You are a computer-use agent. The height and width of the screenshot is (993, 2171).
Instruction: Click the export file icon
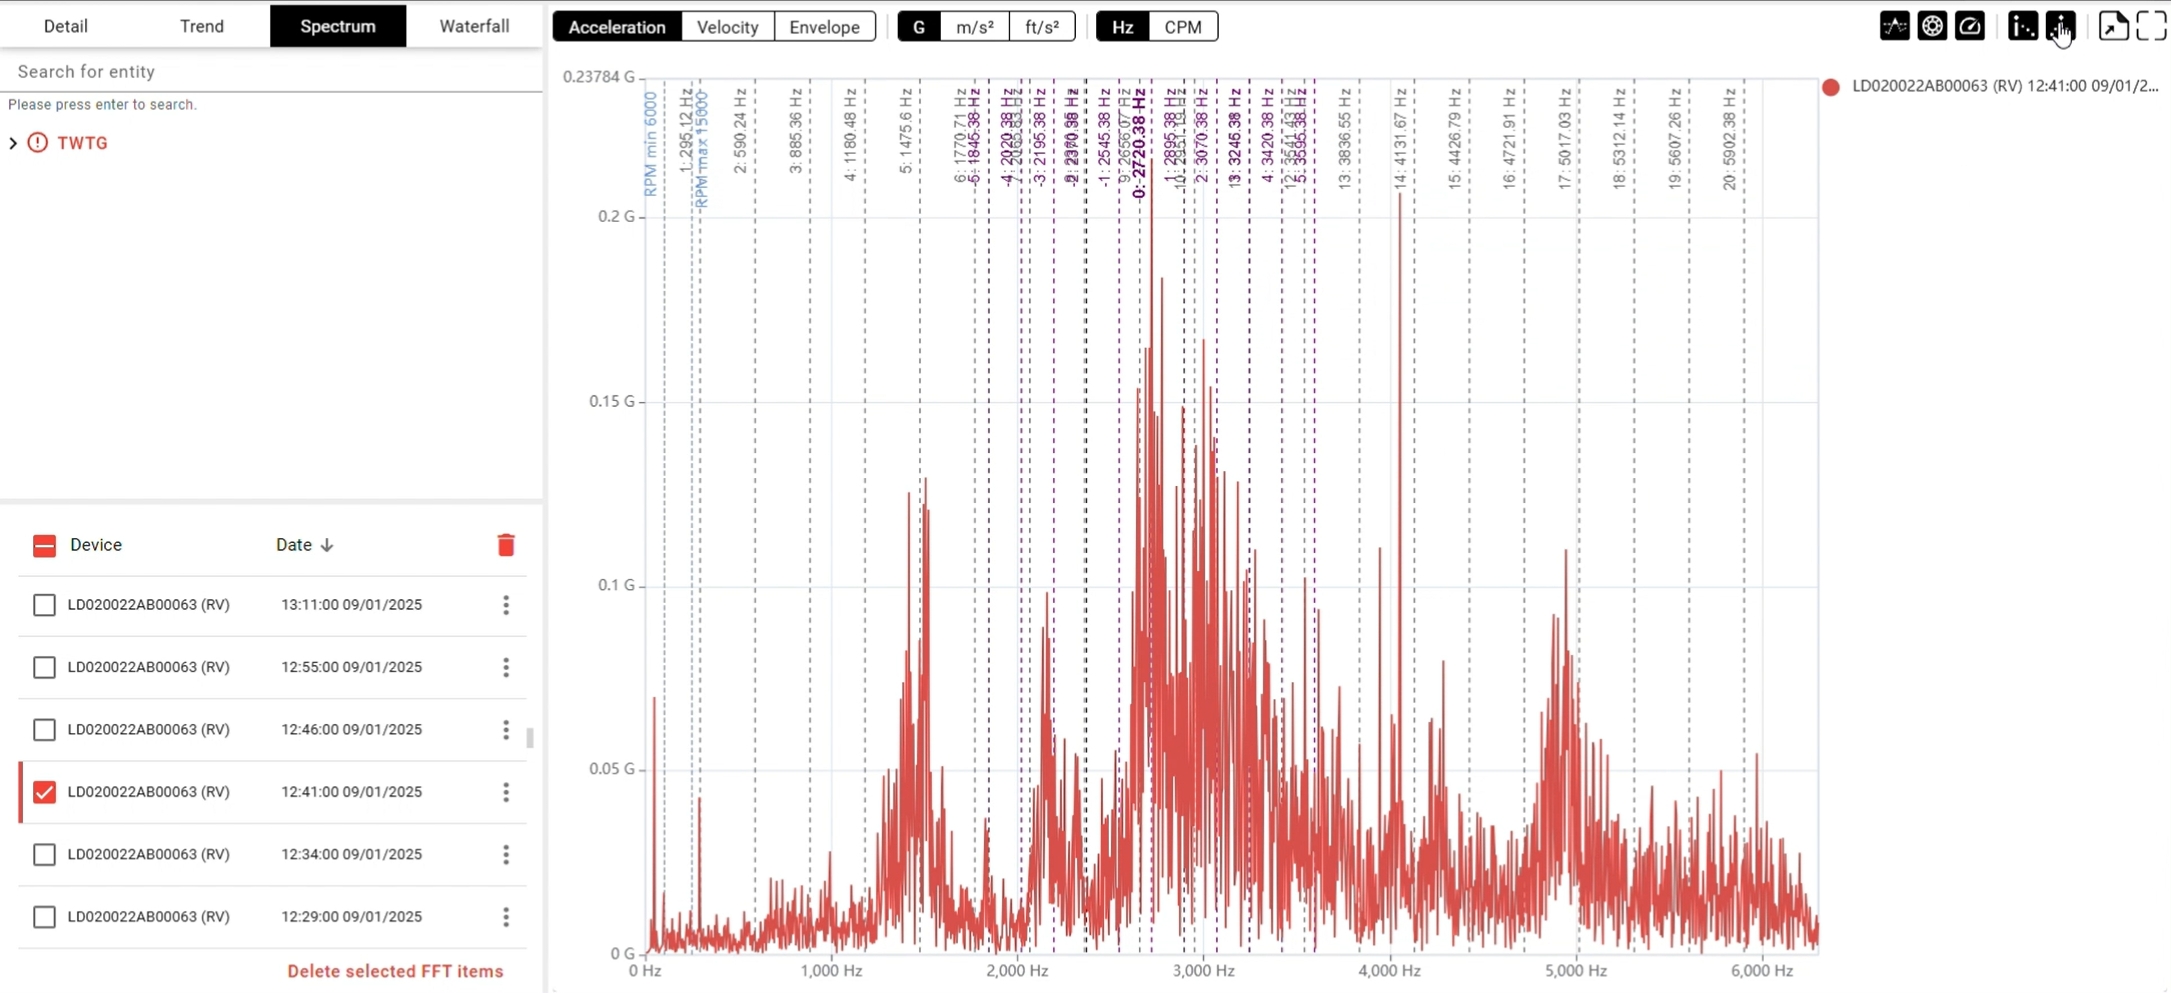pyautogui.click(x=2112, y=27)
